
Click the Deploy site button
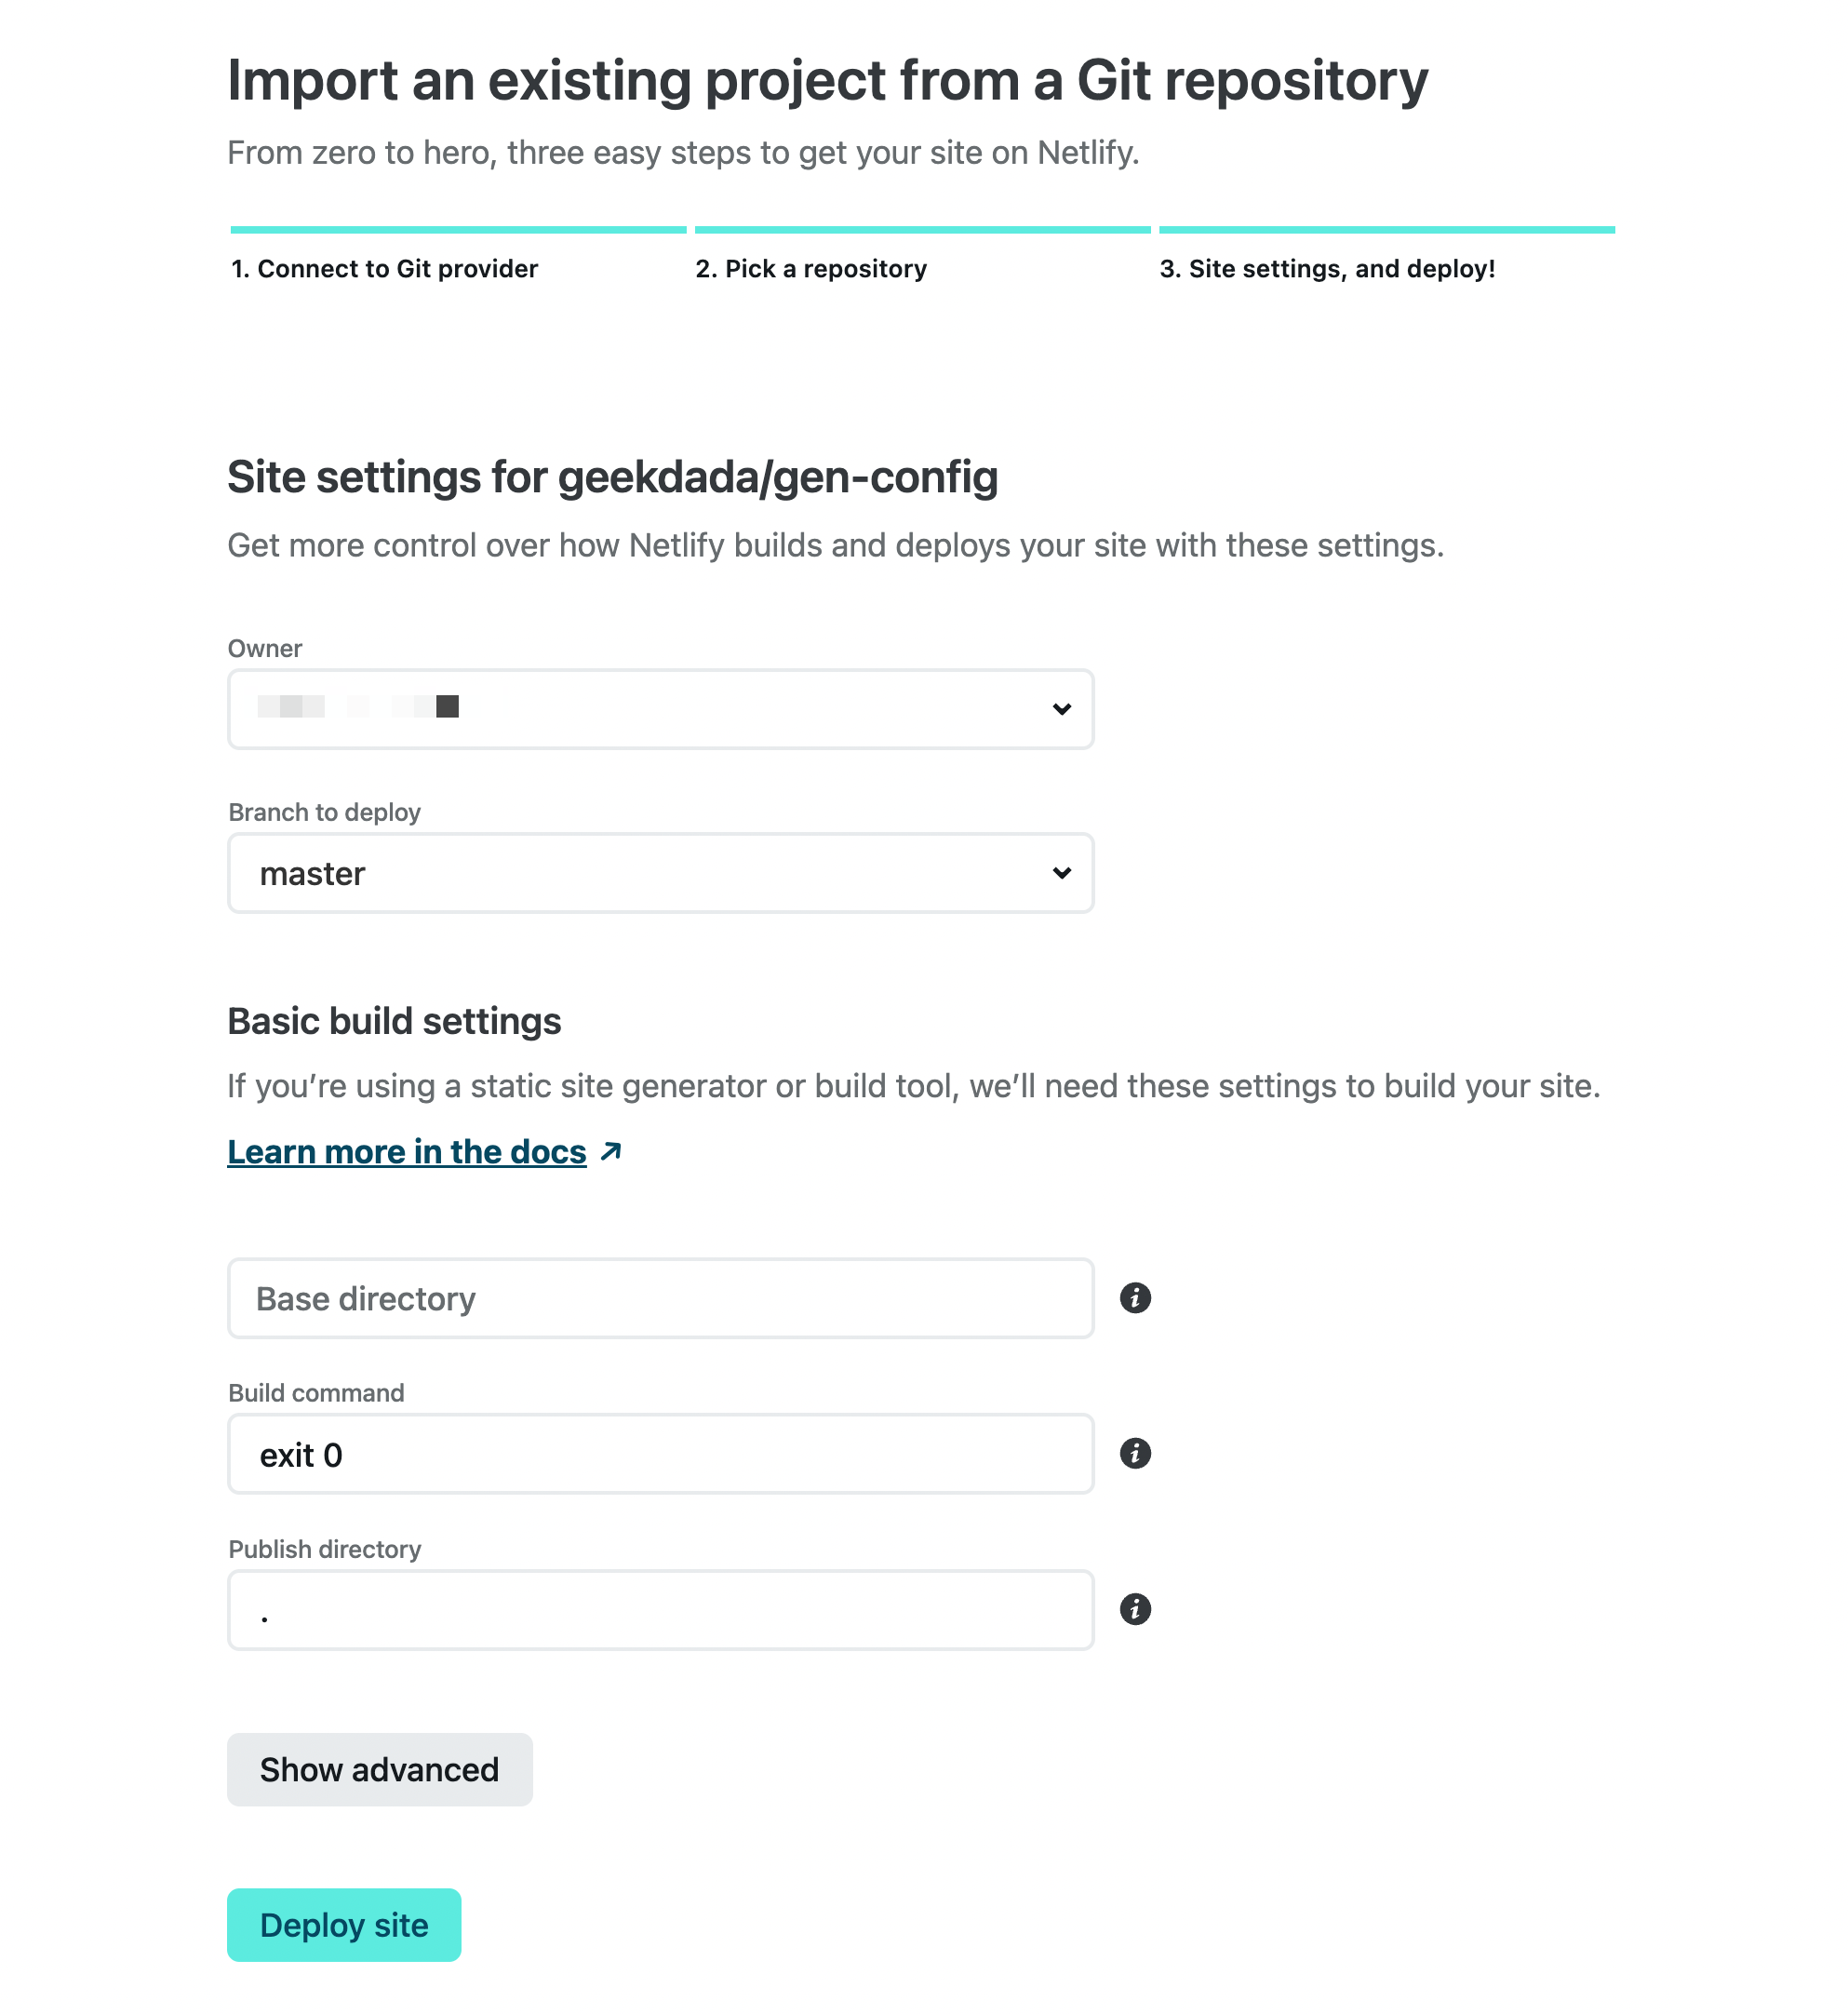344,1925
